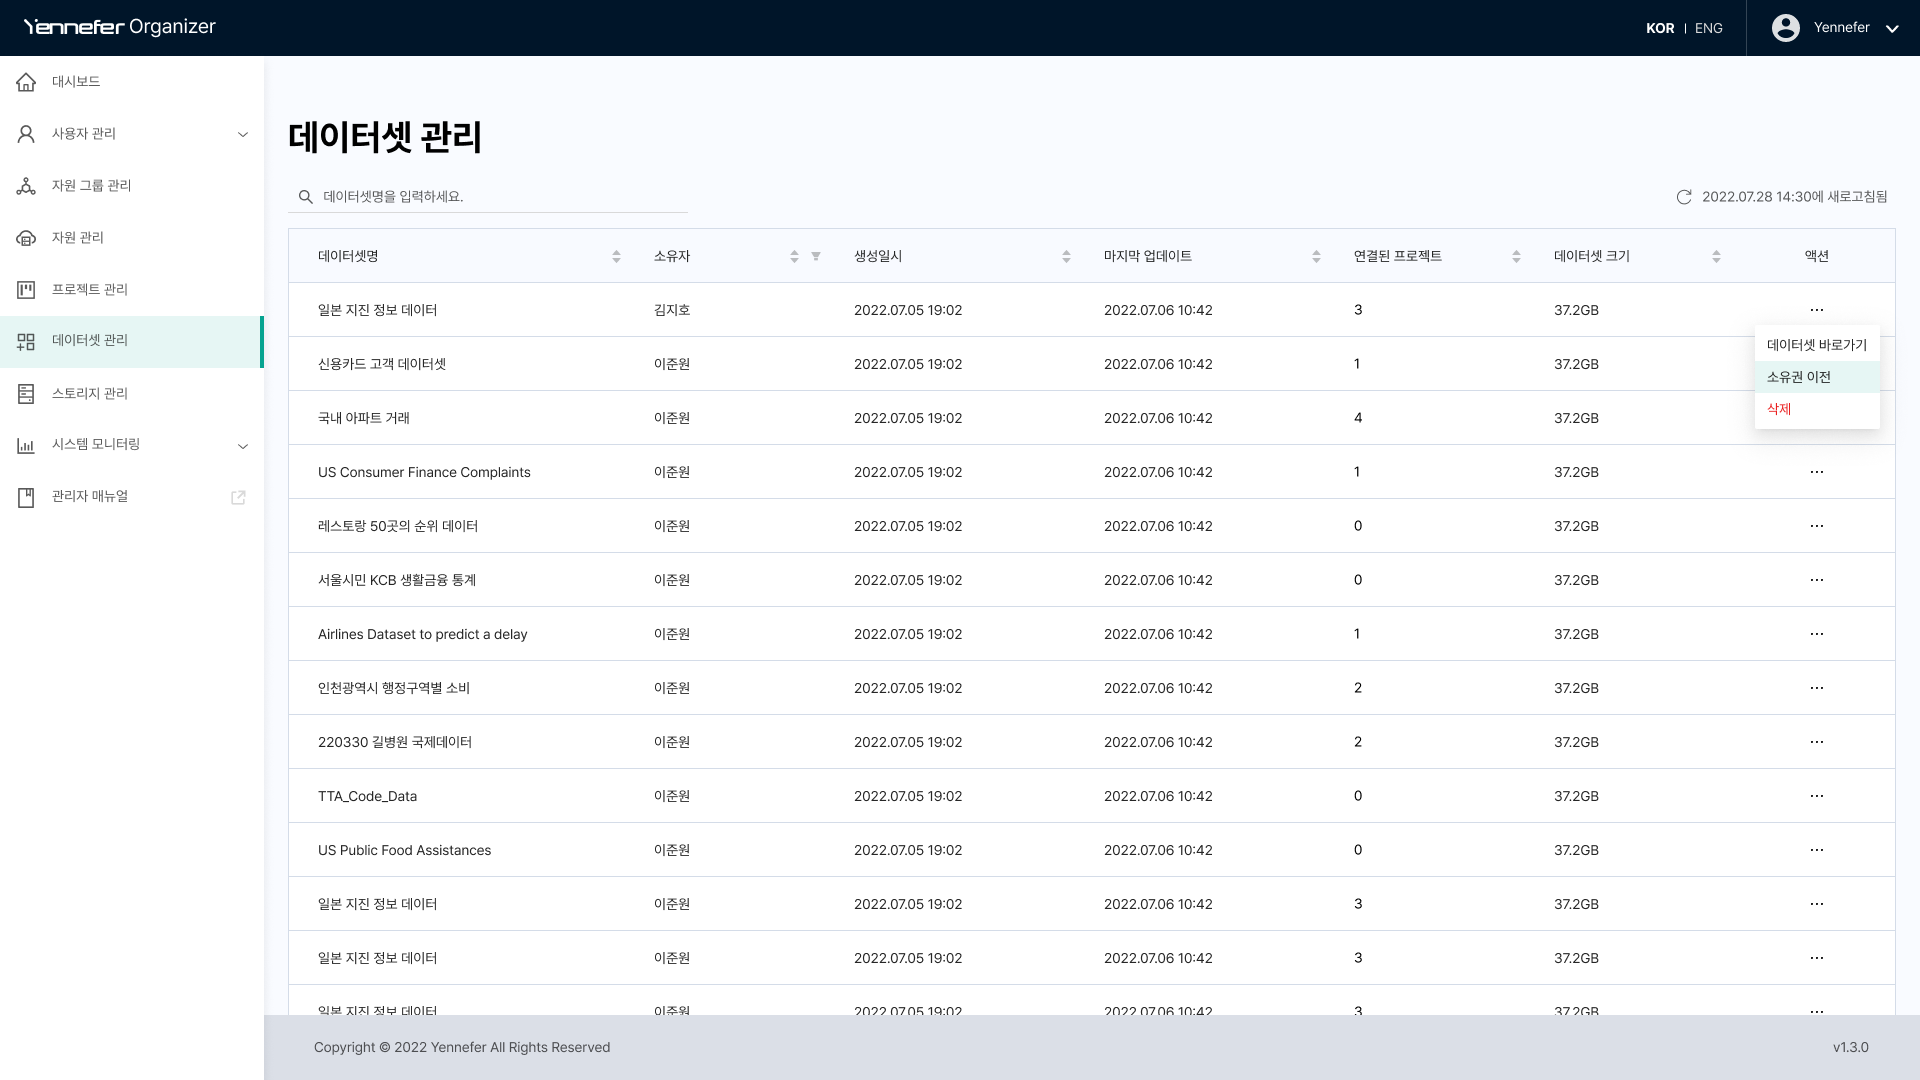Switch language to KOR
Image resolution: width=1920 pixels, height=1080 pixels.
point(1659,28)
